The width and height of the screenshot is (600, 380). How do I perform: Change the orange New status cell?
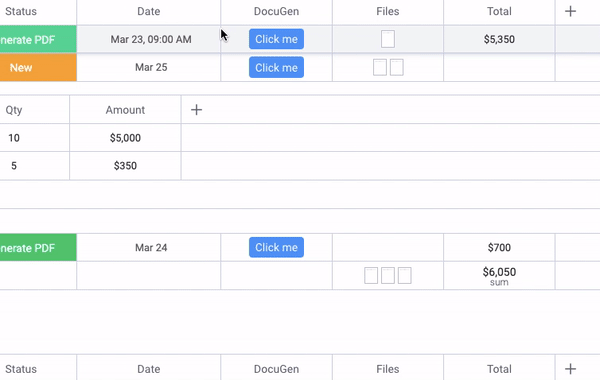point(38,67)
